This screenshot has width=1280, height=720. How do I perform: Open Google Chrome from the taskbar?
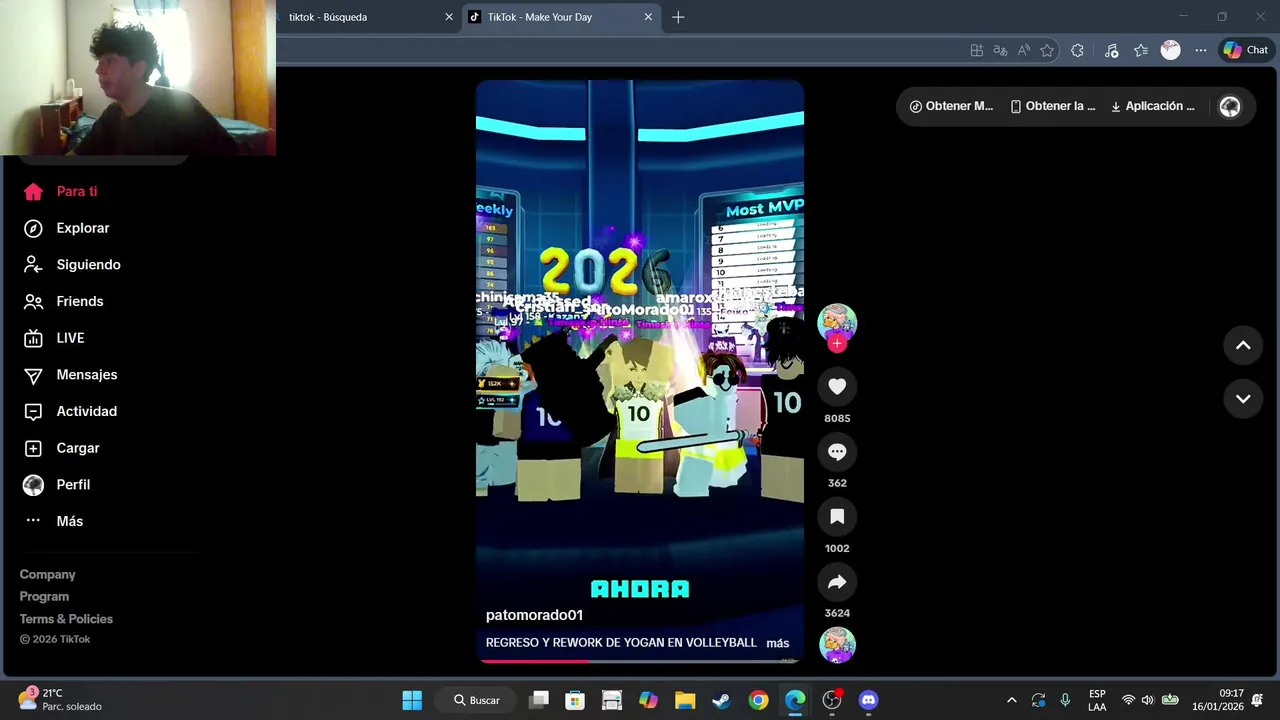point(758,700)
